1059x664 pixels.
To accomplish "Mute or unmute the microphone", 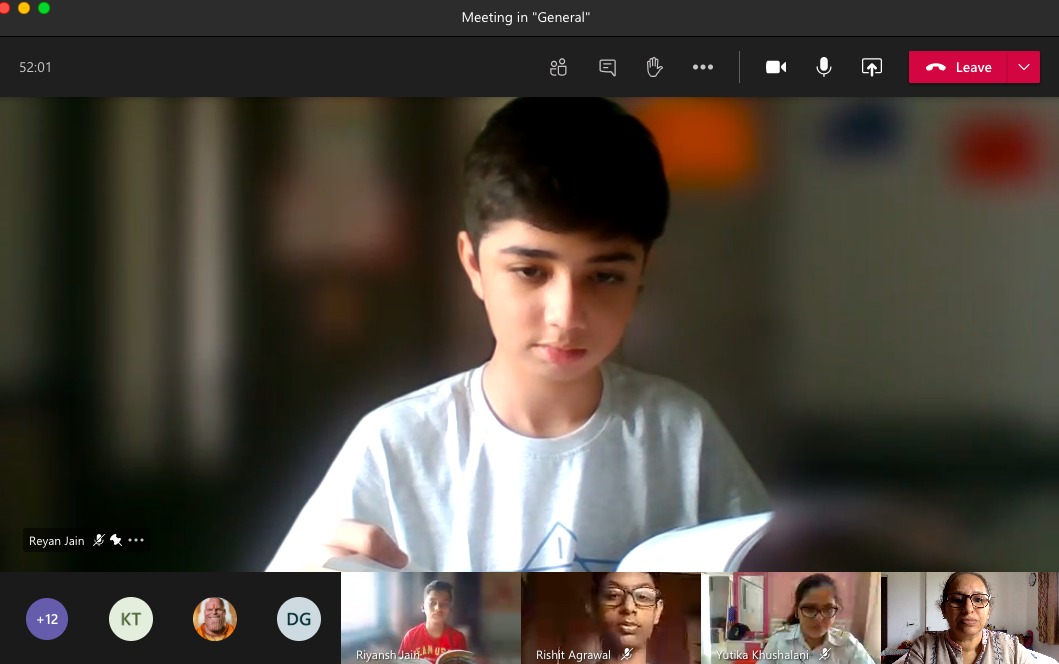I will [x=823, y=67].
